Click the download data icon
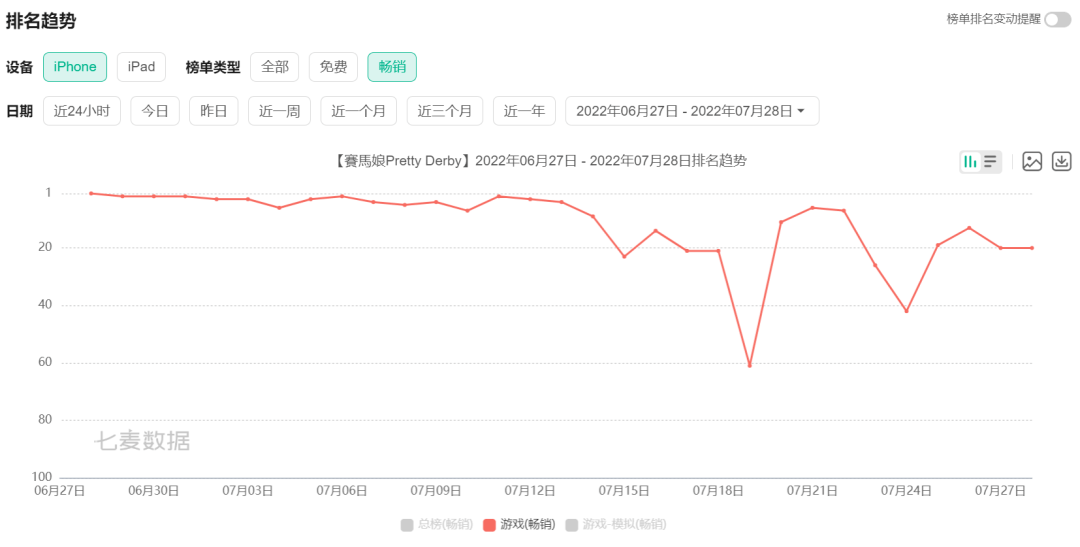The height and width of the screenshot is (547, 1080). click(1061, 162)
